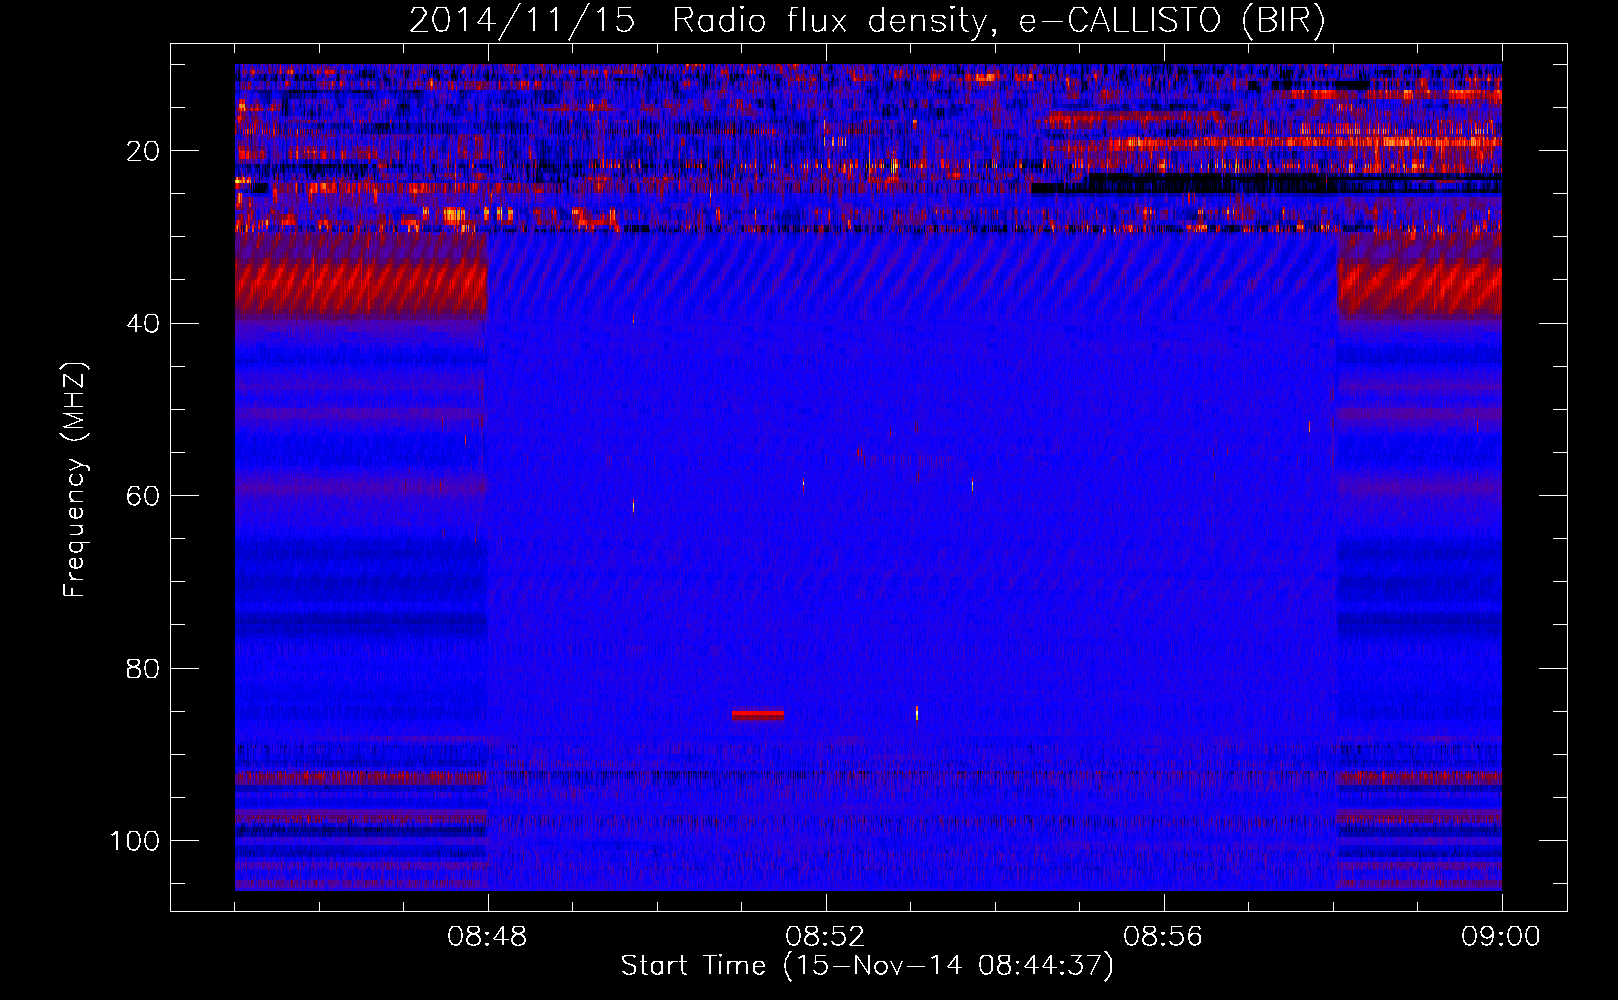Viewport: 1618px width, 1000px height.
Task: Click the 40 frequency tick label
Action: pos(143,324)
